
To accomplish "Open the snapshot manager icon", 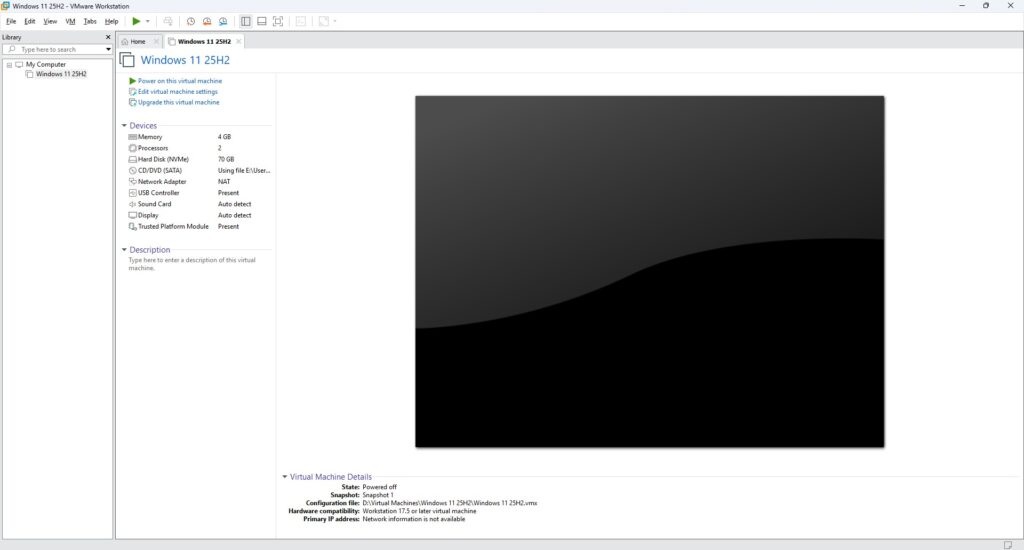I will 223,21.
